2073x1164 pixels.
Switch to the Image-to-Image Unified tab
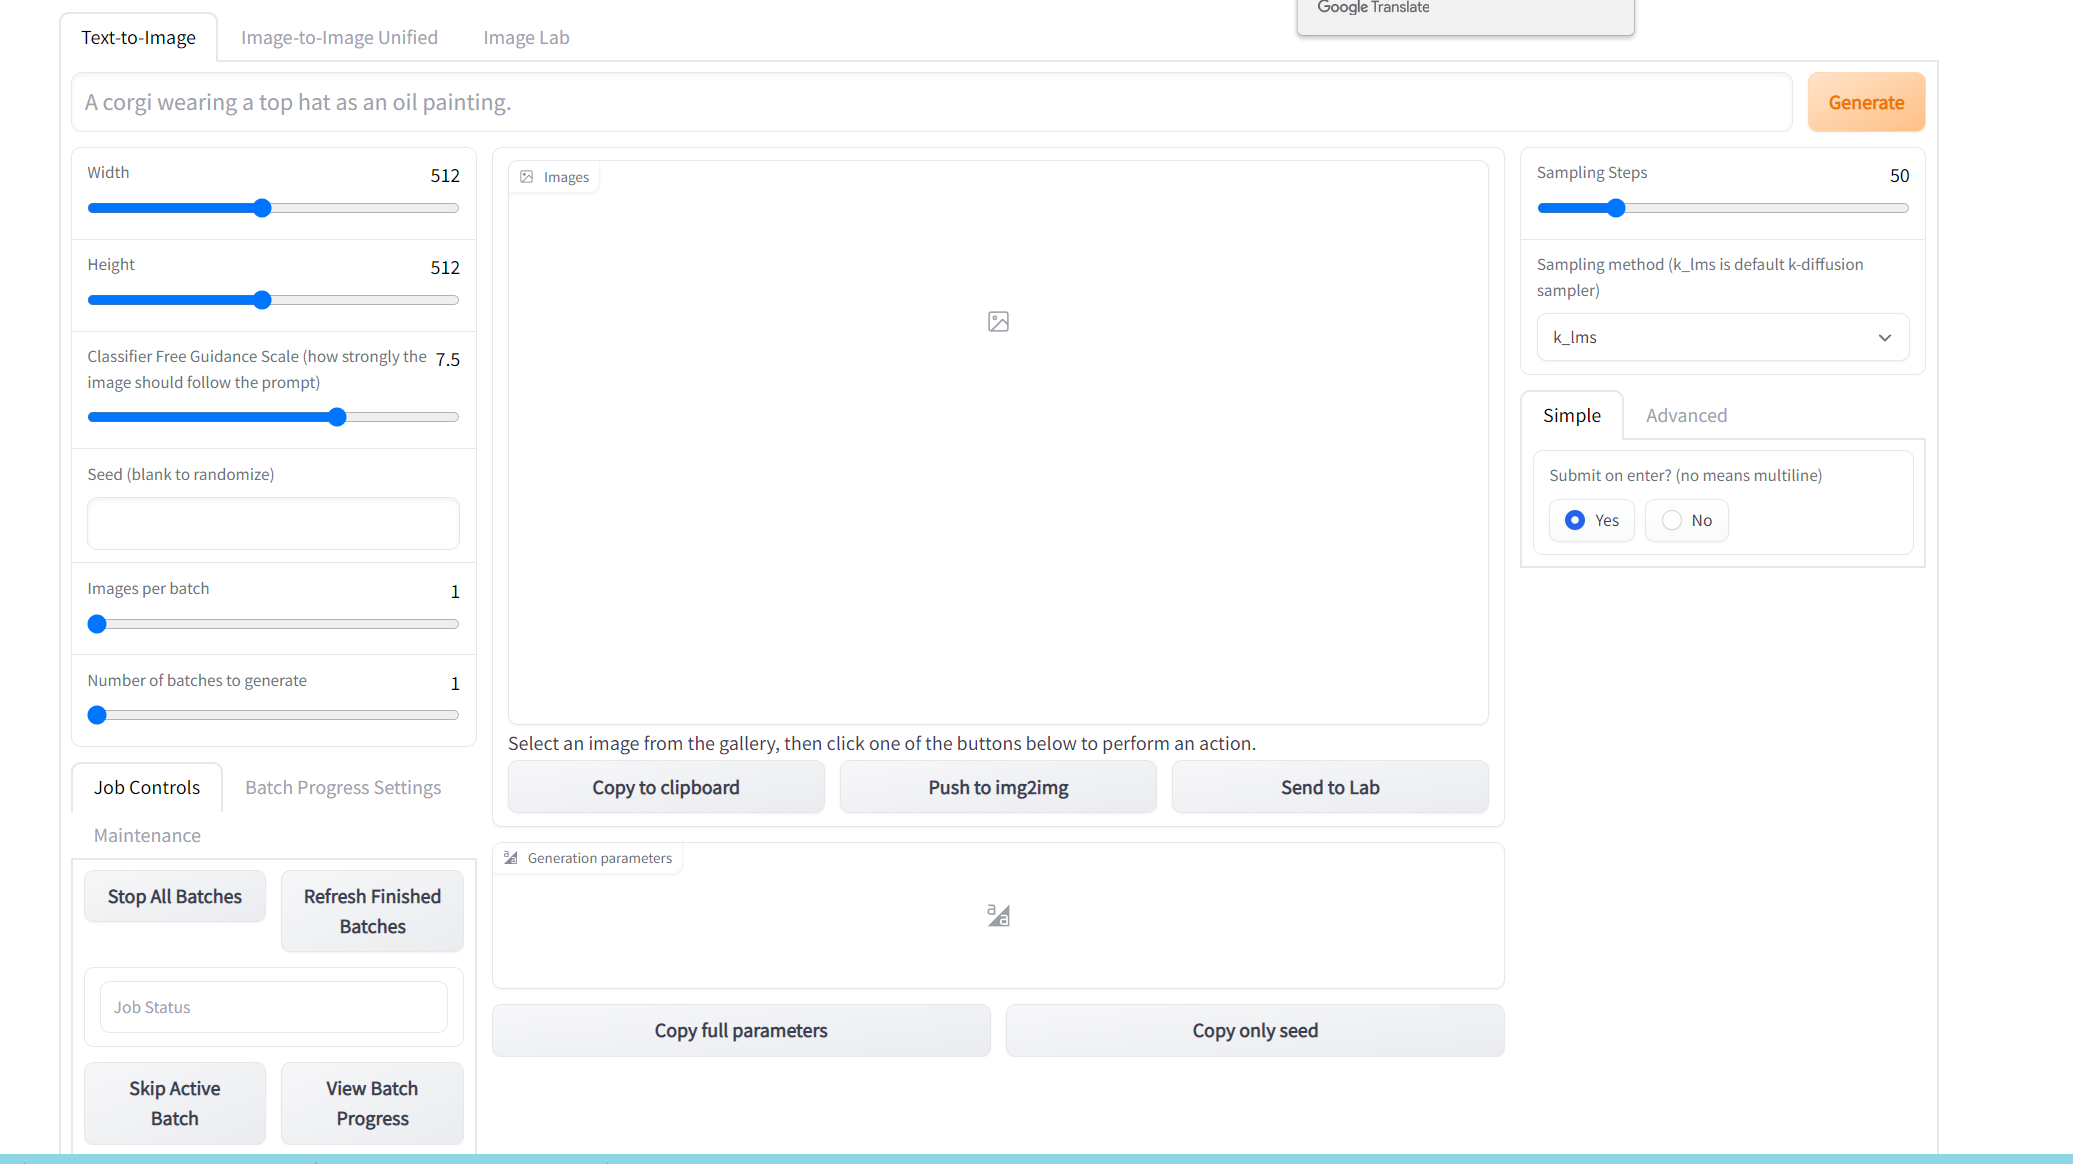(339, 38)
